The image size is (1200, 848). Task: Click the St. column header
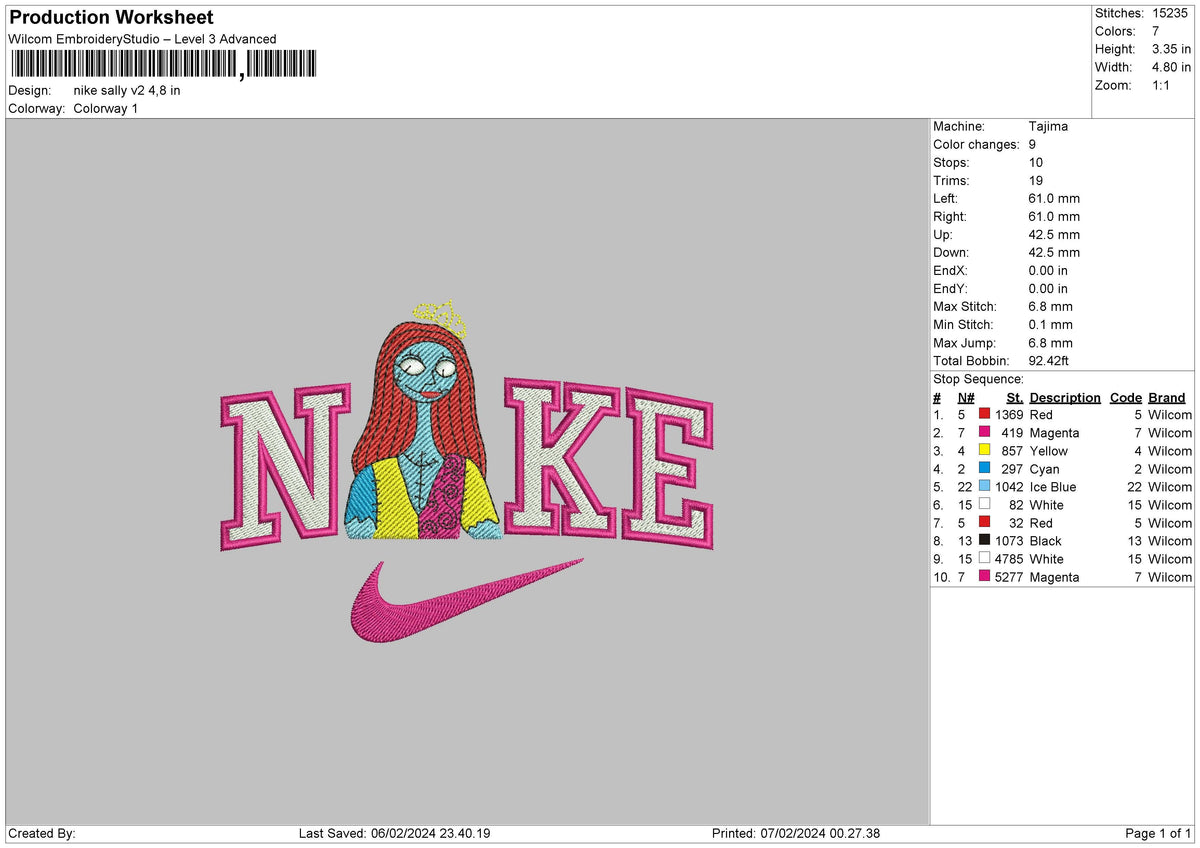click(x=1014, y=397)
